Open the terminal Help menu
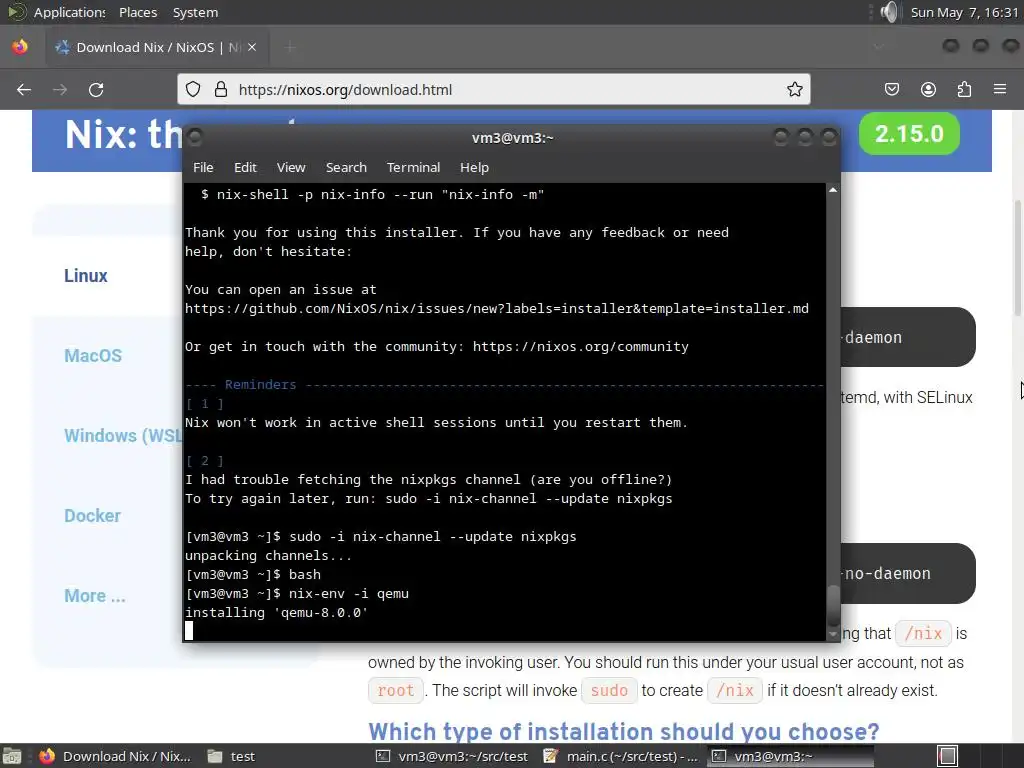Viewport: 1024px width, 768px height. [x=474, y=167]
